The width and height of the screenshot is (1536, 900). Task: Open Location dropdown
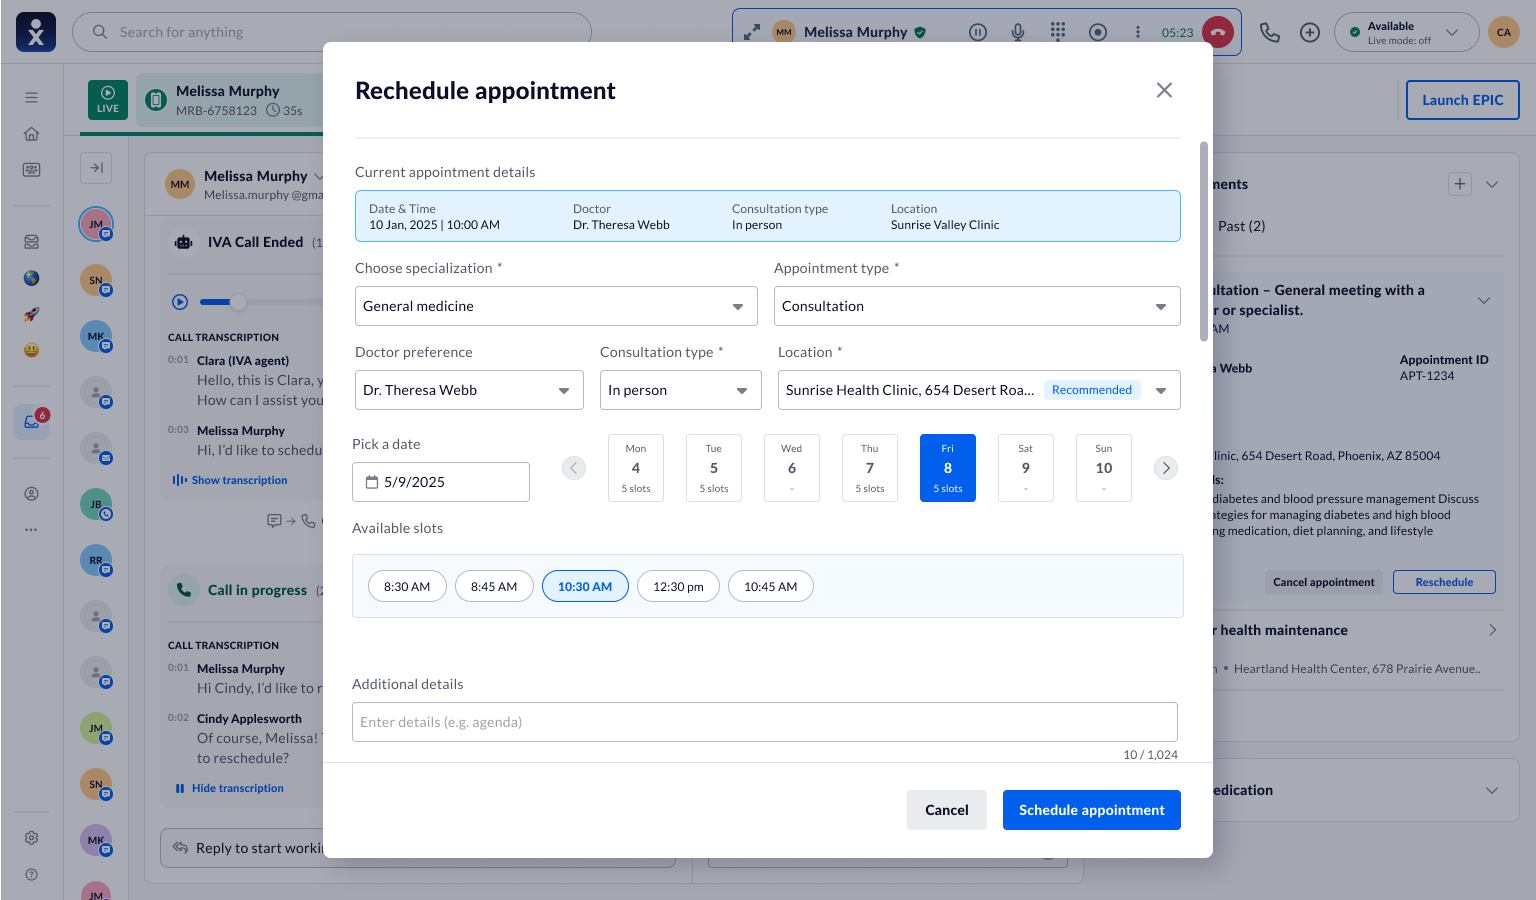point(979,390)
